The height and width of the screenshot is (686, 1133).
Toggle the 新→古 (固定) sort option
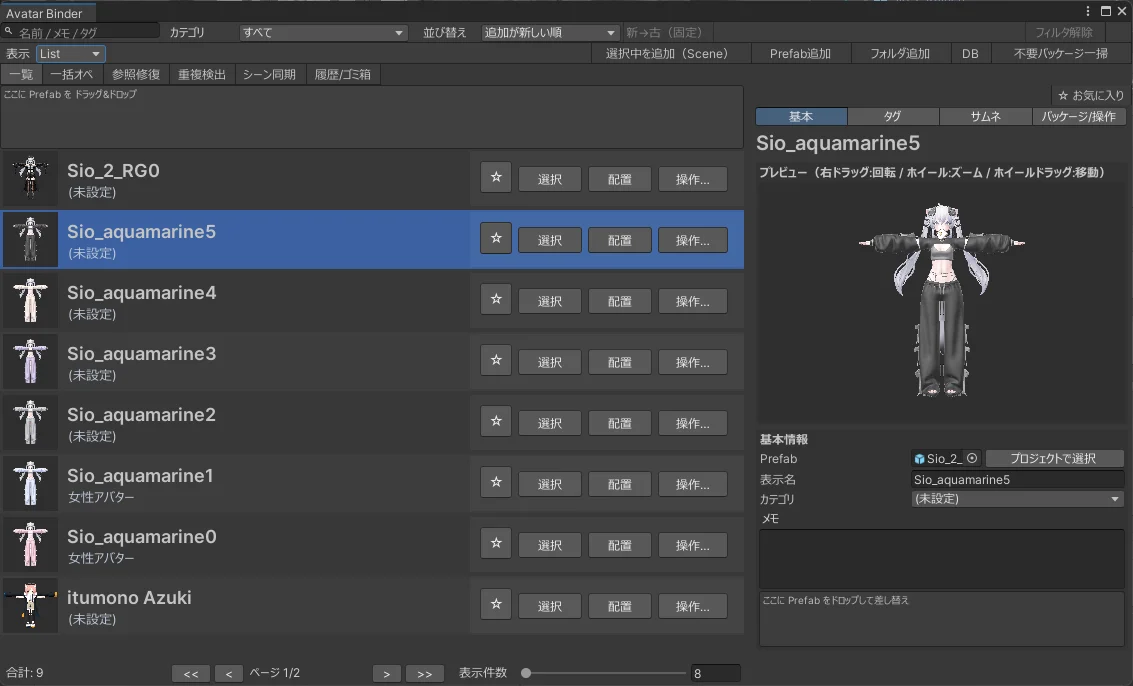[662, 32]
